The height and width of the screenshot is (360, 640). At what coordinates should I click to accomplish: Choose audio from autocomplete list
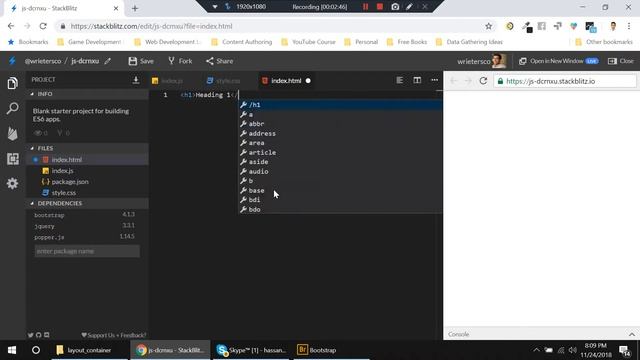coord(340,171)
